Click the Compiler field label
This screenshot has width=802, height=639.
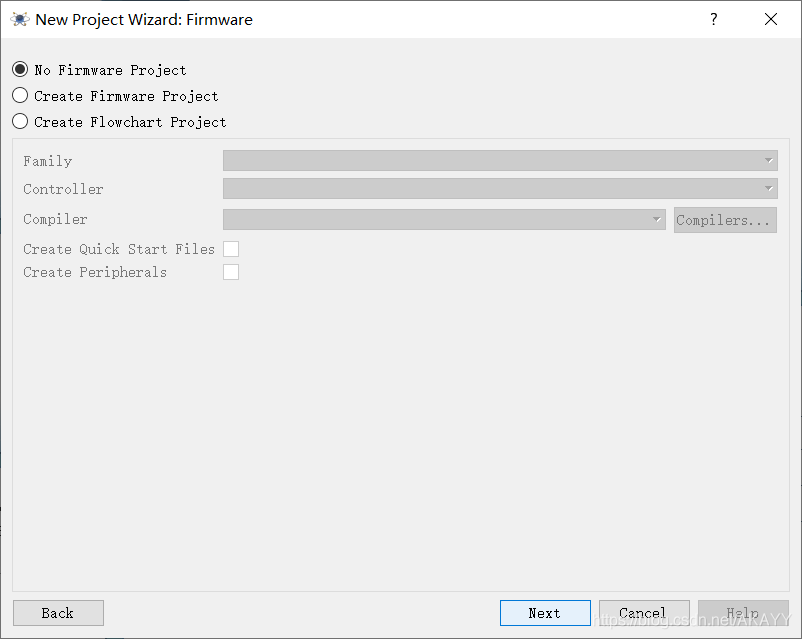[x=55, y=219]
